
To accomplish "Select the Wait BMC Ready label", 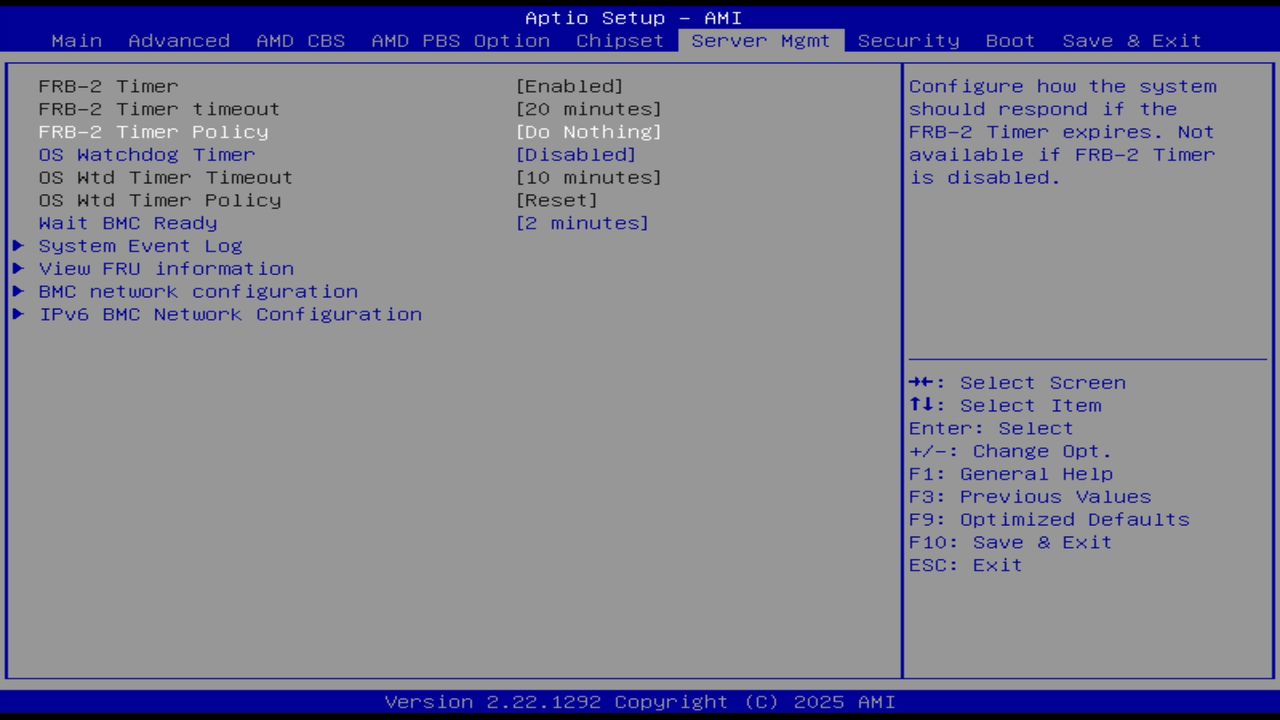I will pos(128,223).
